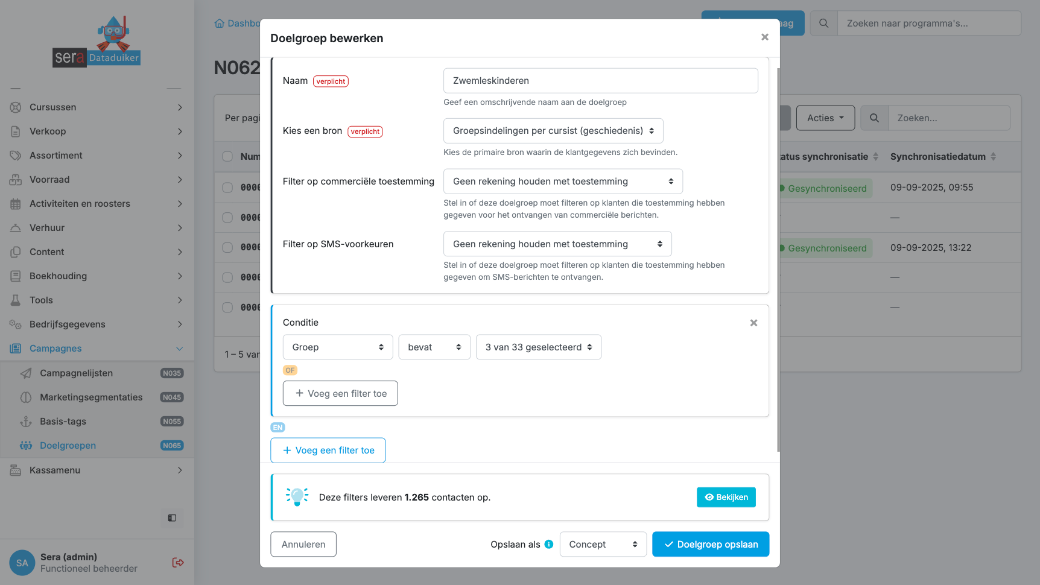Click the Naam input field

(600, 81)
